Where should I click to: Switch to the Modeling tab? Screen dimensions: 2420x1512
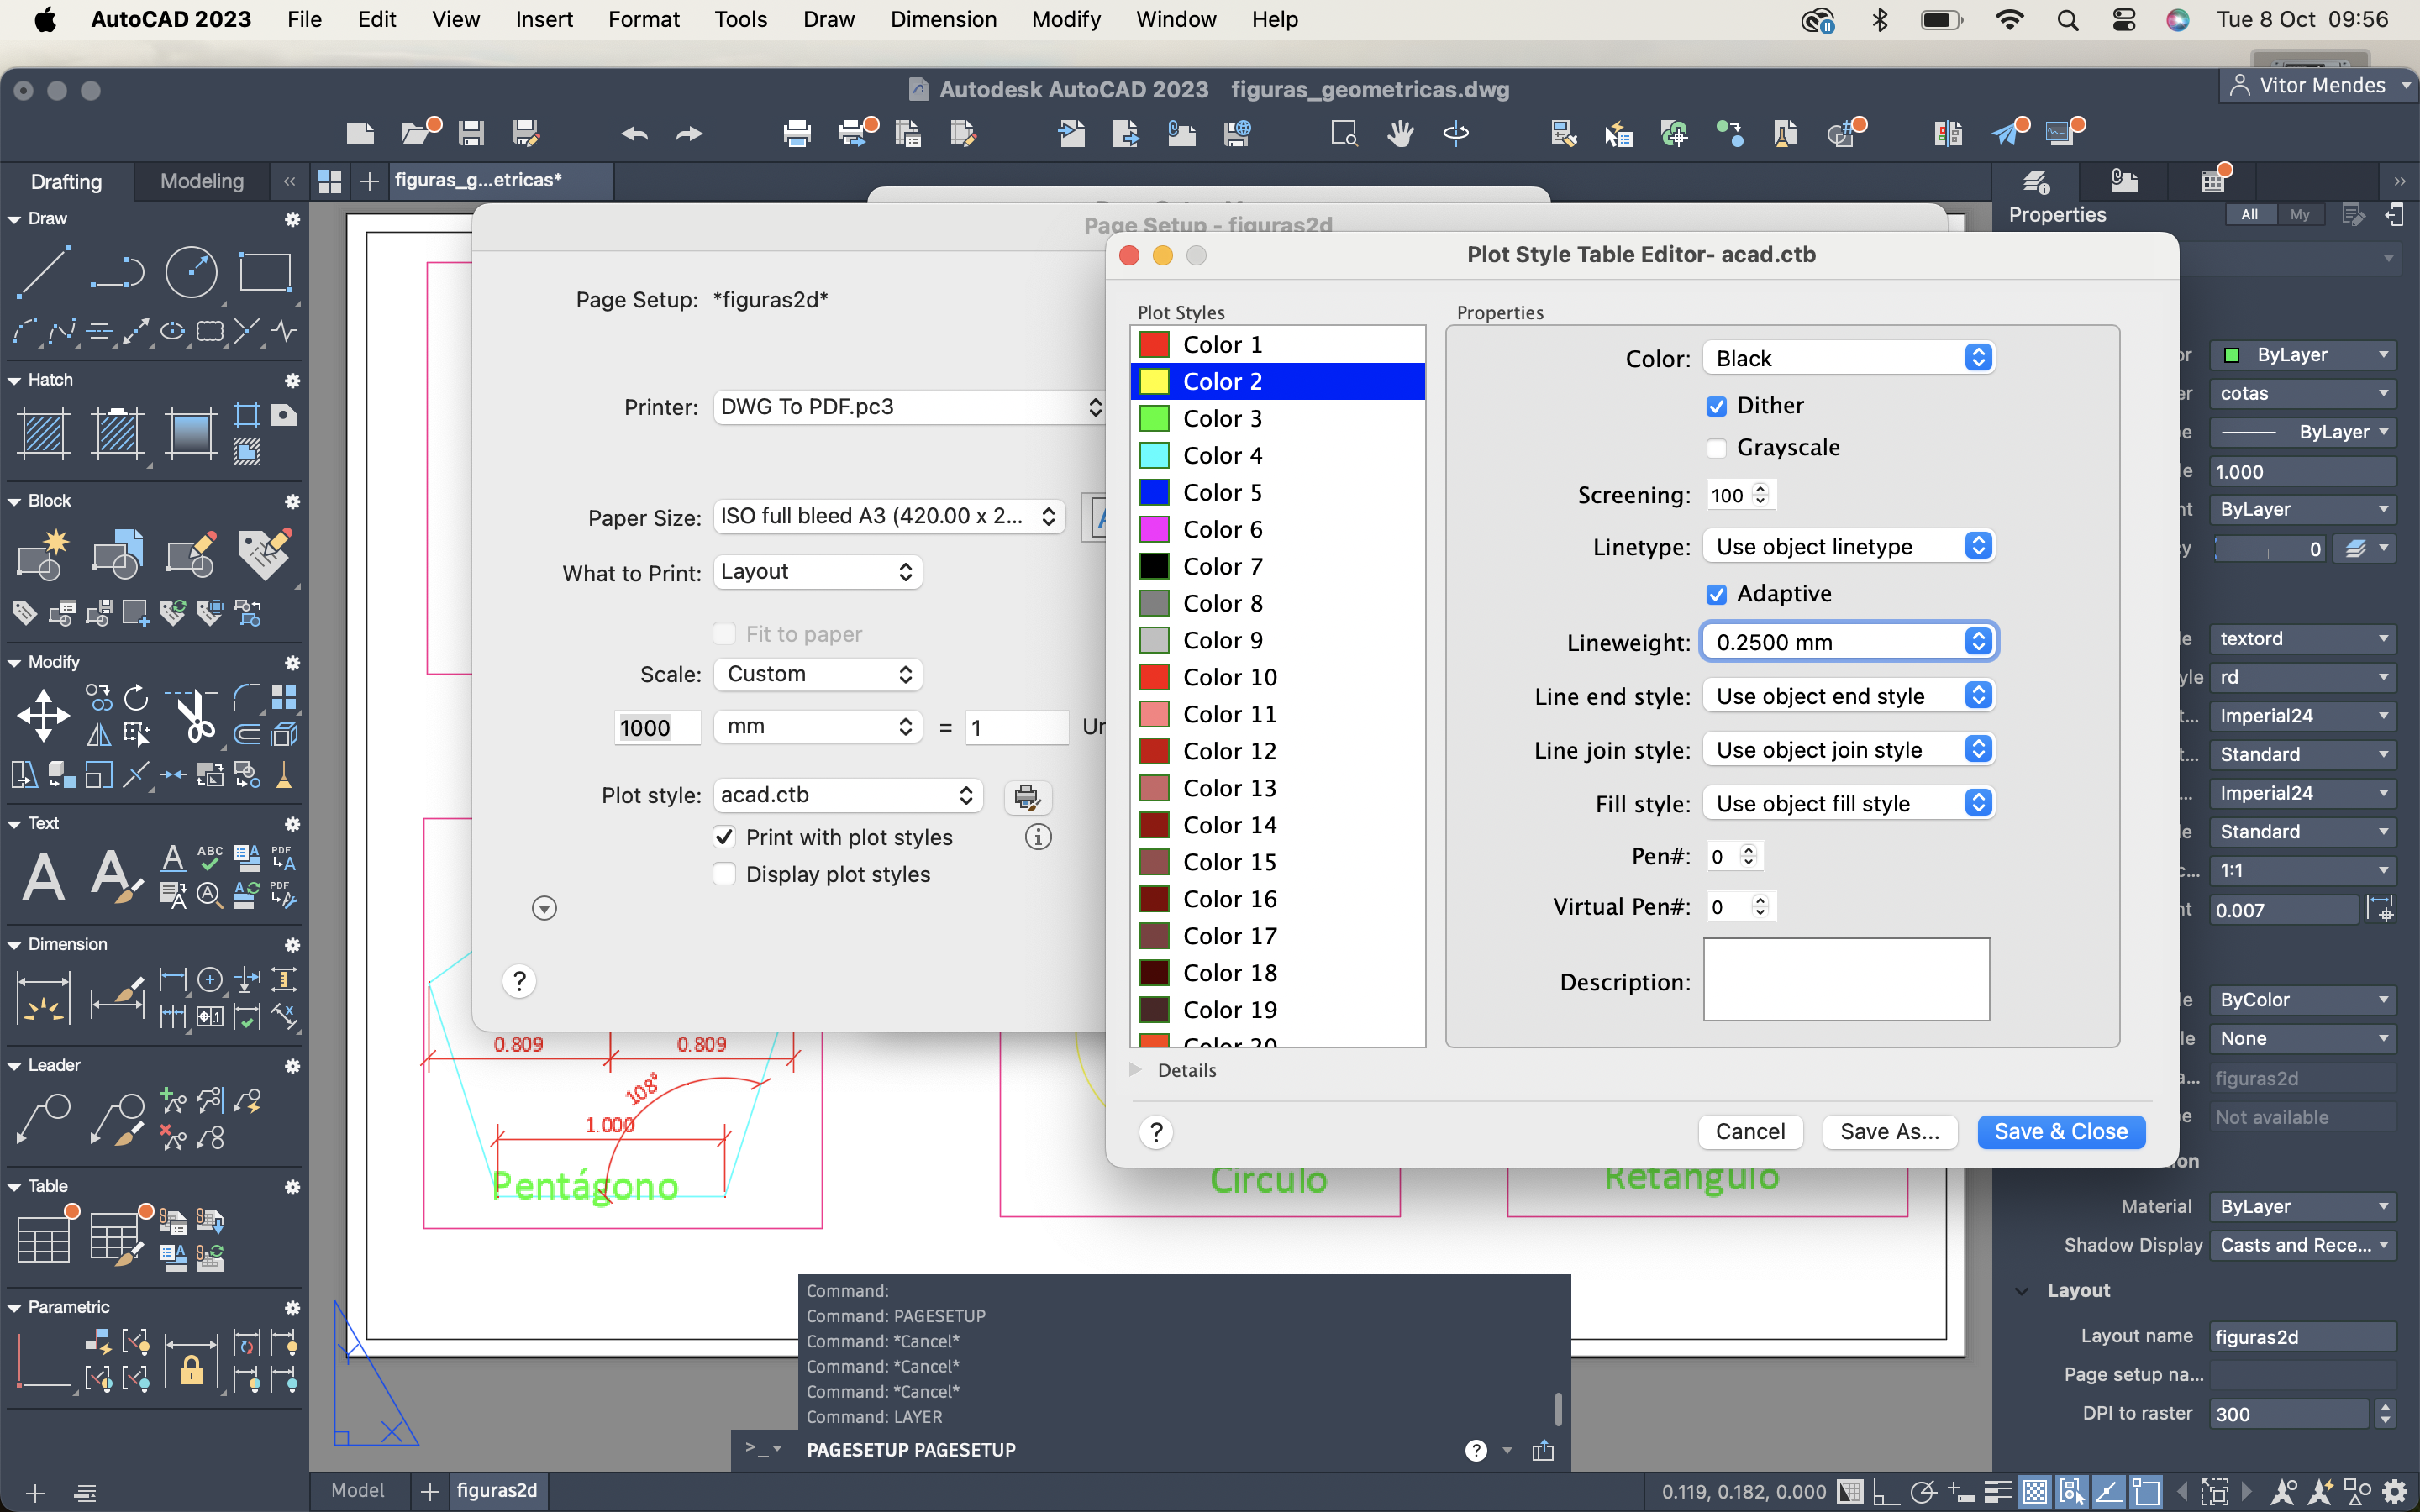tap(202, 181)
